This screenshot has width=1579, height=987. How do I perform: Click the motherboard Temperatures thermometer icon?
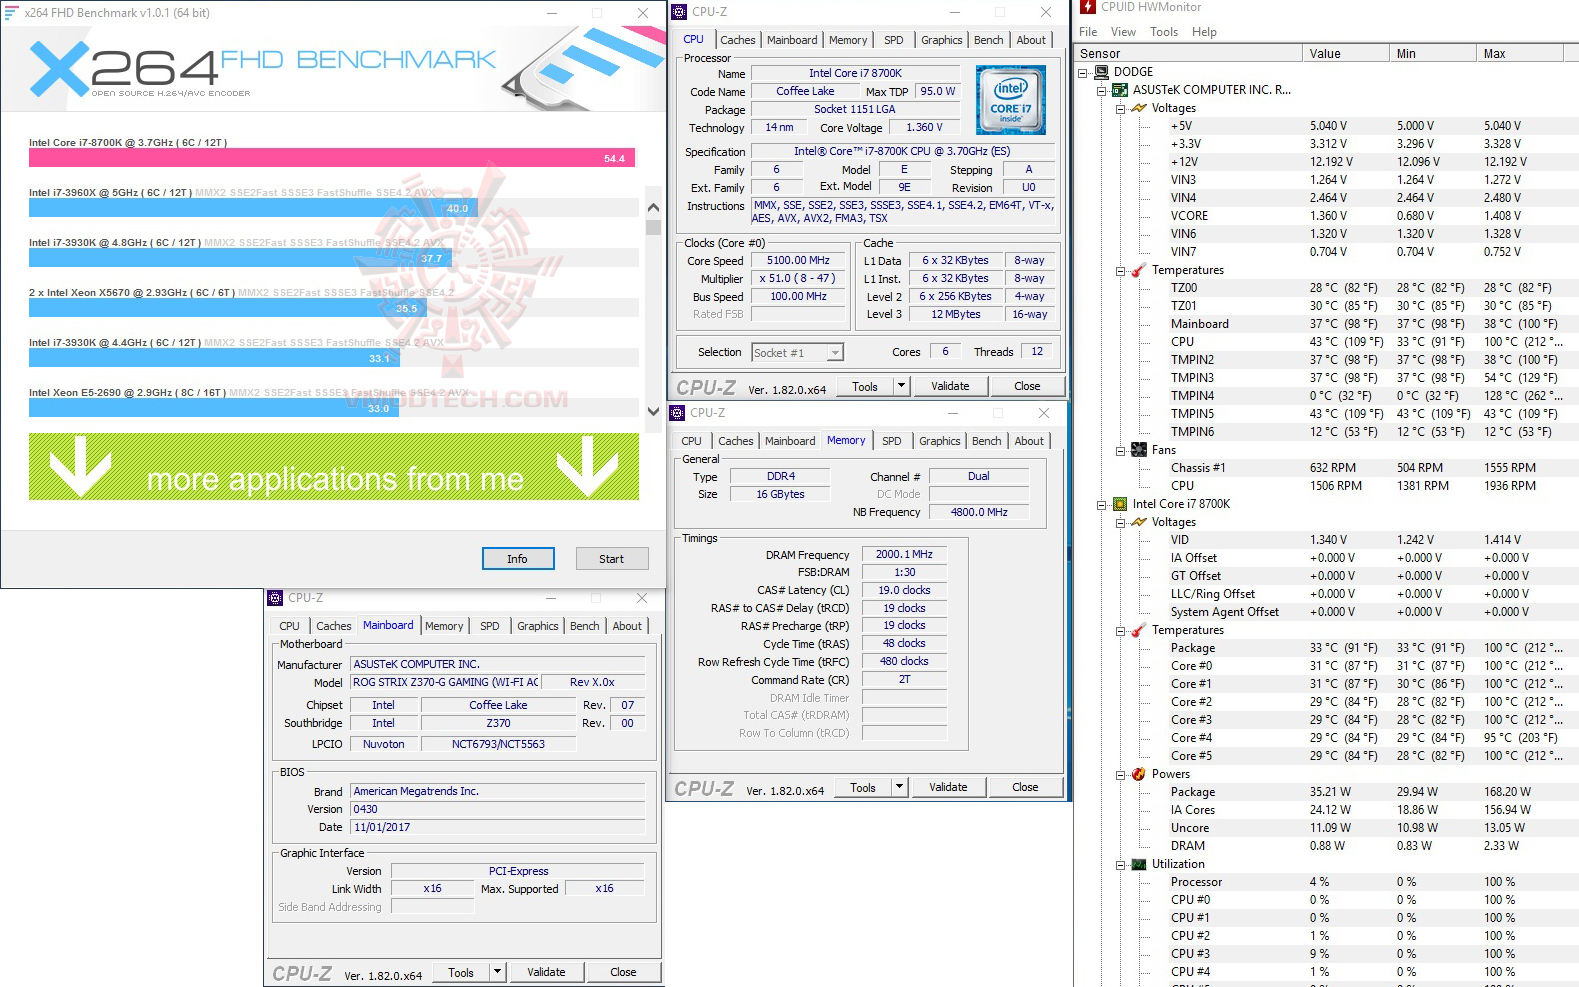(x=1139, y=270)
